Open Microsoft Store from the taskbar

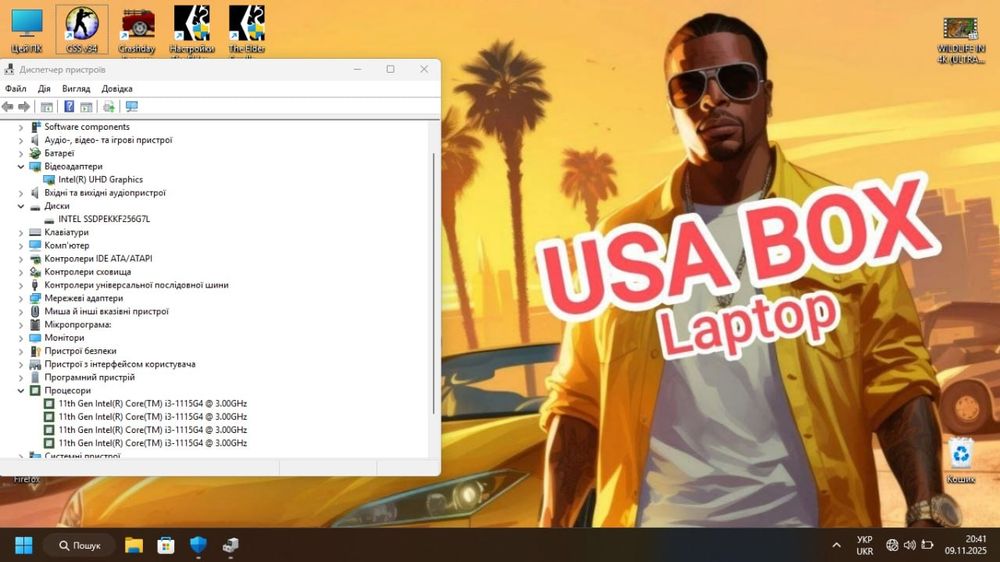[x=166, y=545]
